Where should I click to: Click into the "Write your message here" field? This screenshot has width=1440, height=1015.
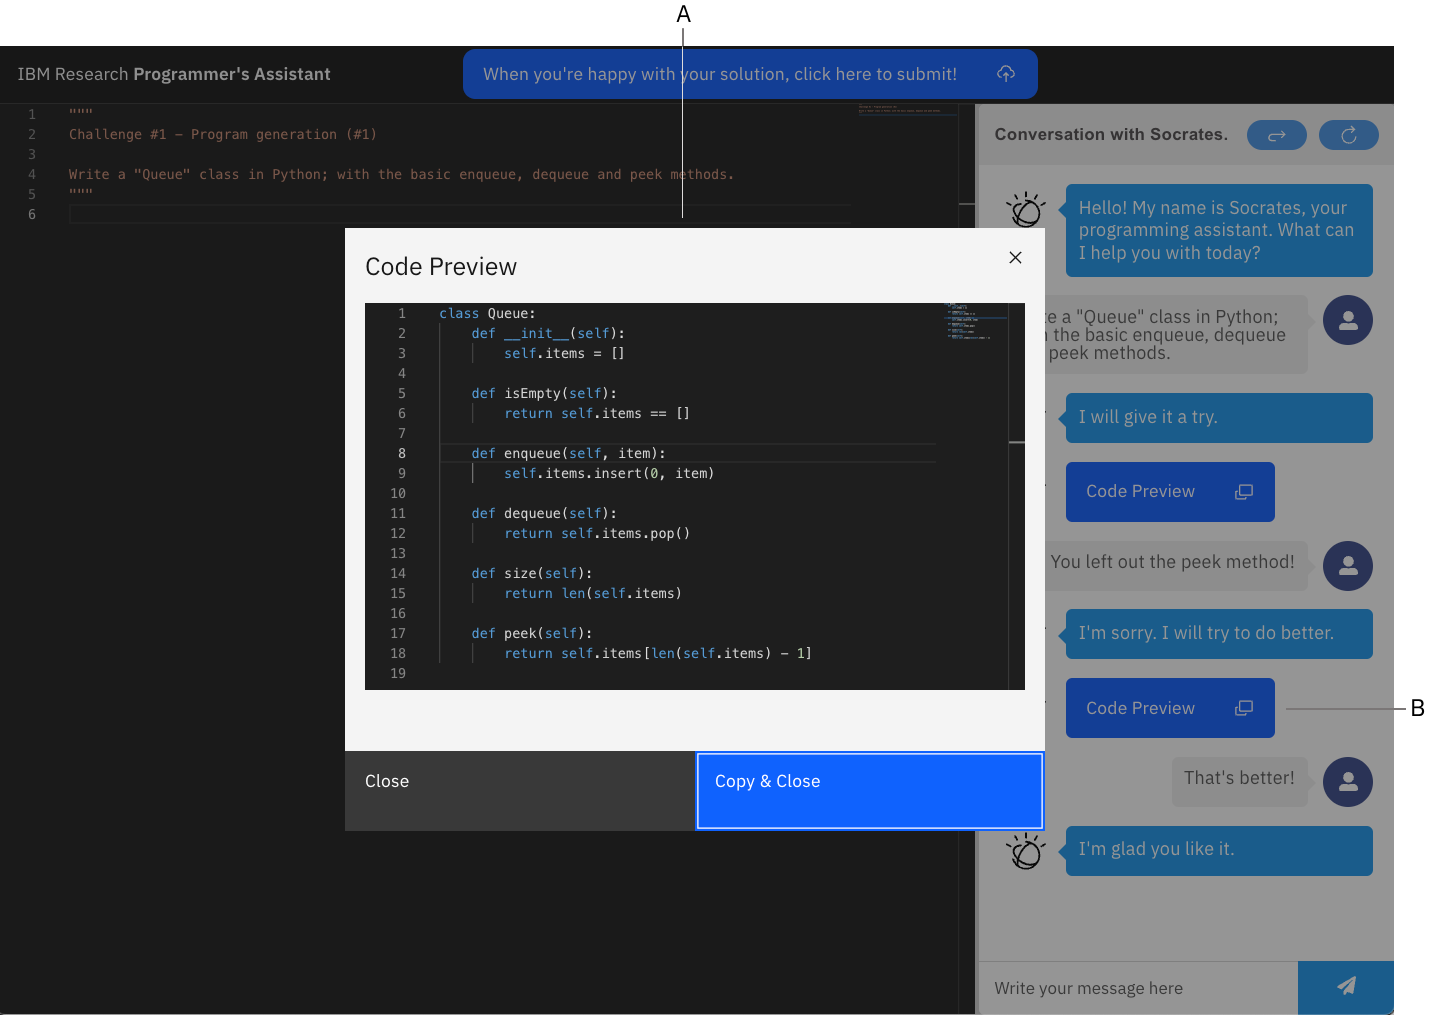[x=1137, y=988]
